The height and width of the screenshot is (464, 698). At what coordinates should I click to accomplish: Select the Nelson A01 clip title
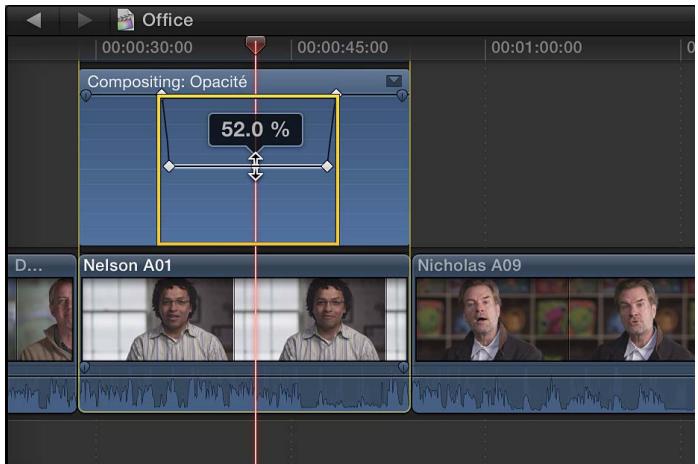tap(127, 265)
